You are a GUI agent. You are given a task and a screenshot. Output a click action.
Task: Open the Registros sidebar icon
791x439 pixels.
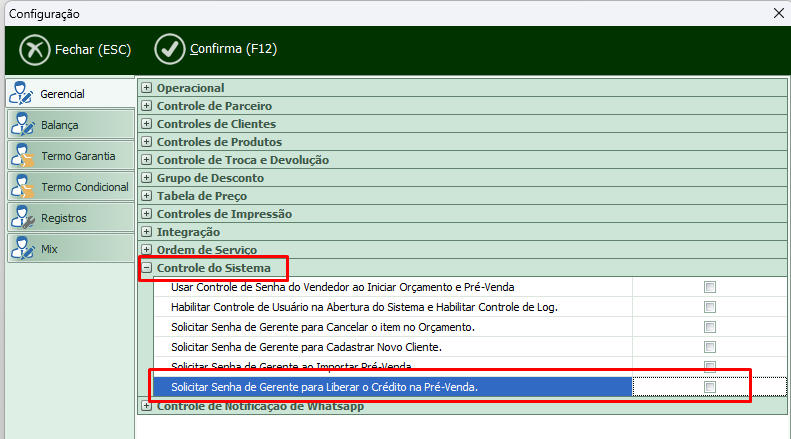pyautogui.click(x=22, y=218)
